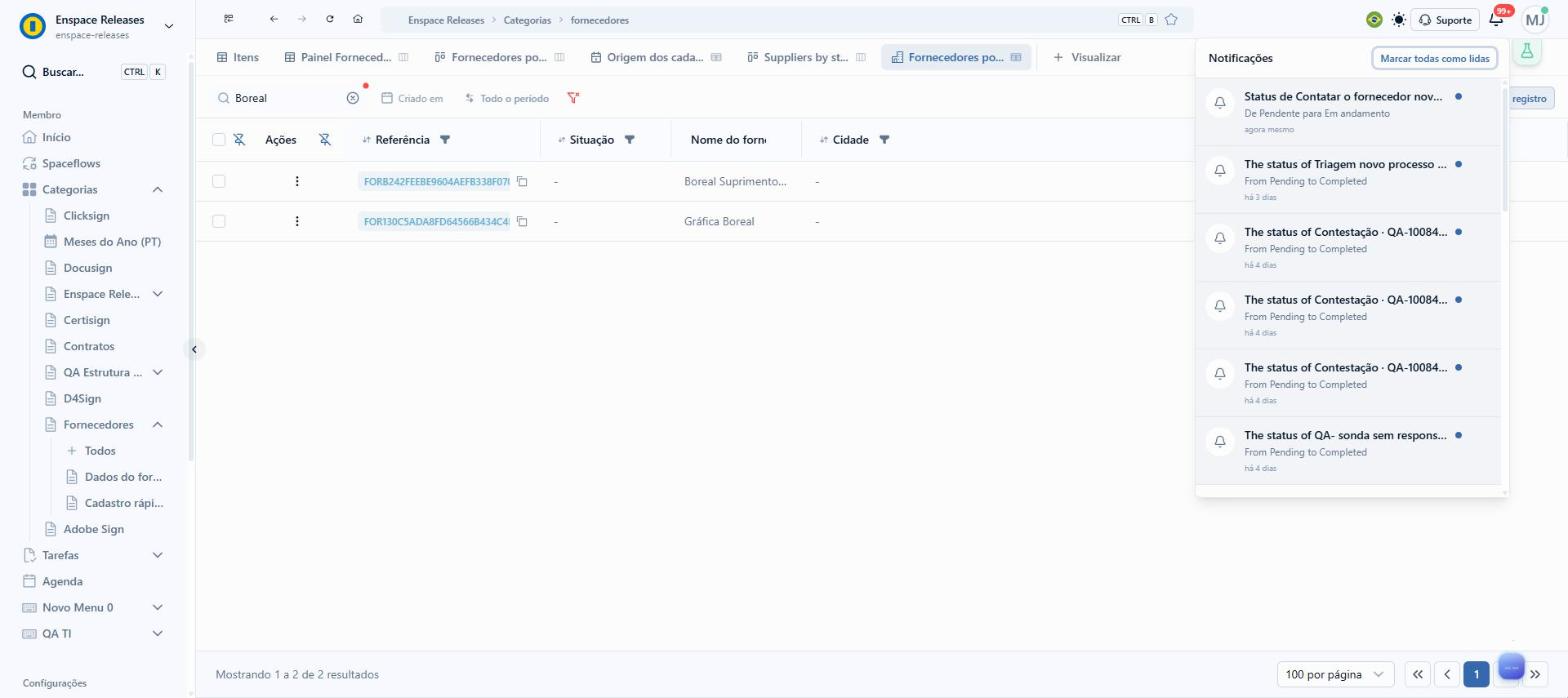Switch to the Itens view tab

pyautogui.click(x=238, y=57)
